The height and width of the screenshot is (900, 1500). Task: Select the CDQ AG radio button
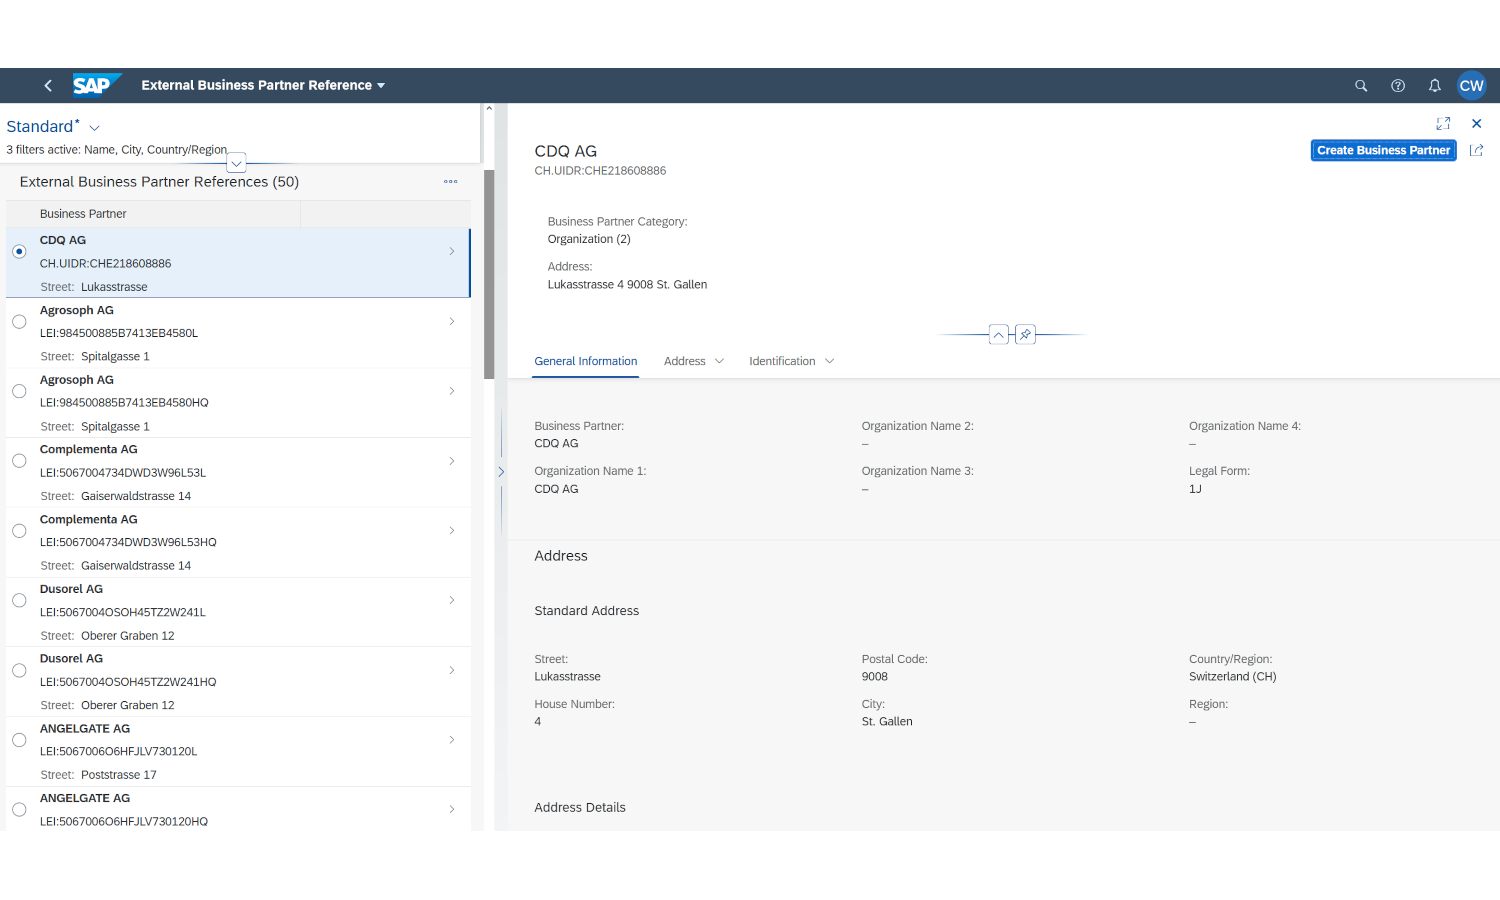19,252
